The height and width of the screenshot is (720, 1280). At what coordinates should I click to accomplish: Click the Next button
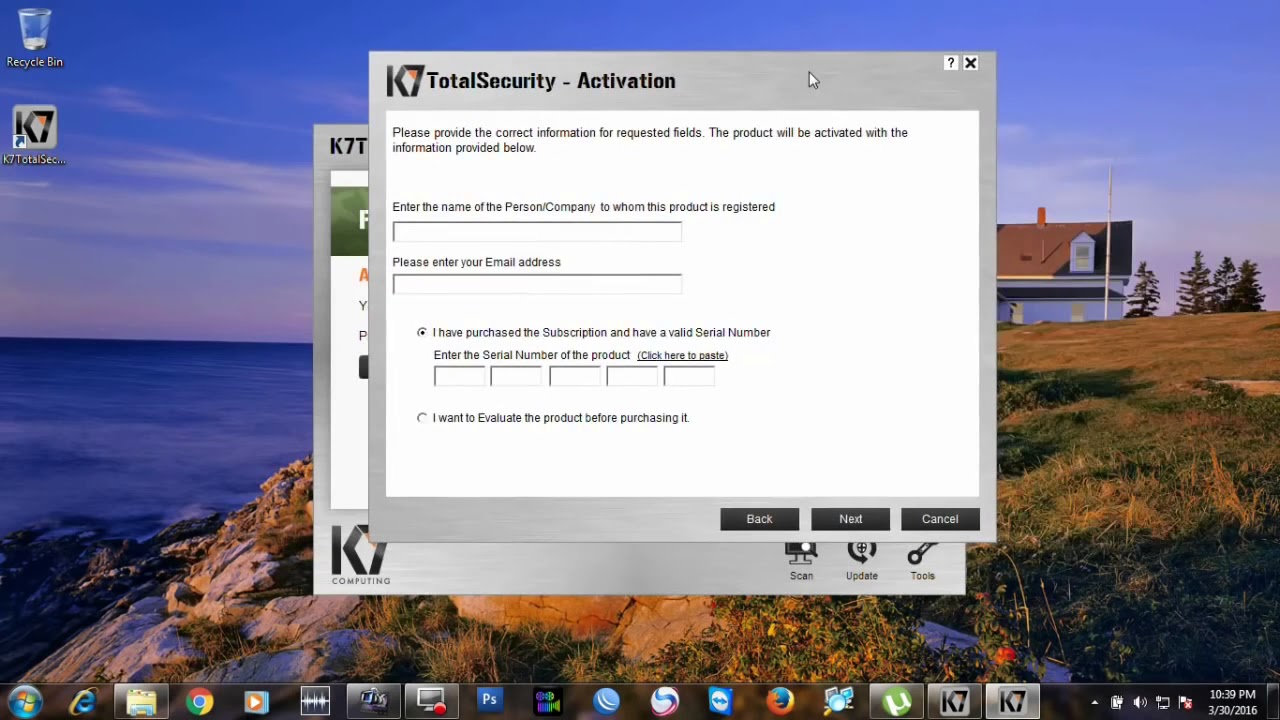click(x=850, y=519)
